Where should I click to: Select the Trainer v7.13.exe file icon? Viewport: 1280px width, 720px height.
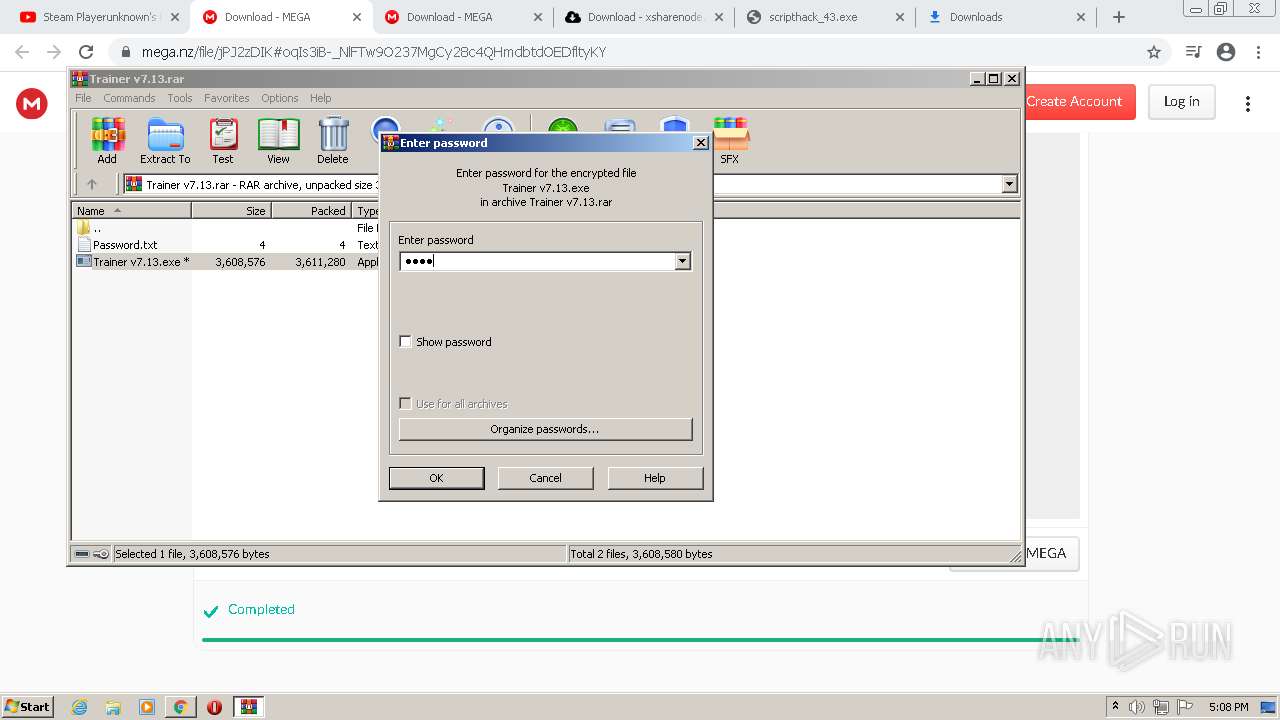(84, 262)
